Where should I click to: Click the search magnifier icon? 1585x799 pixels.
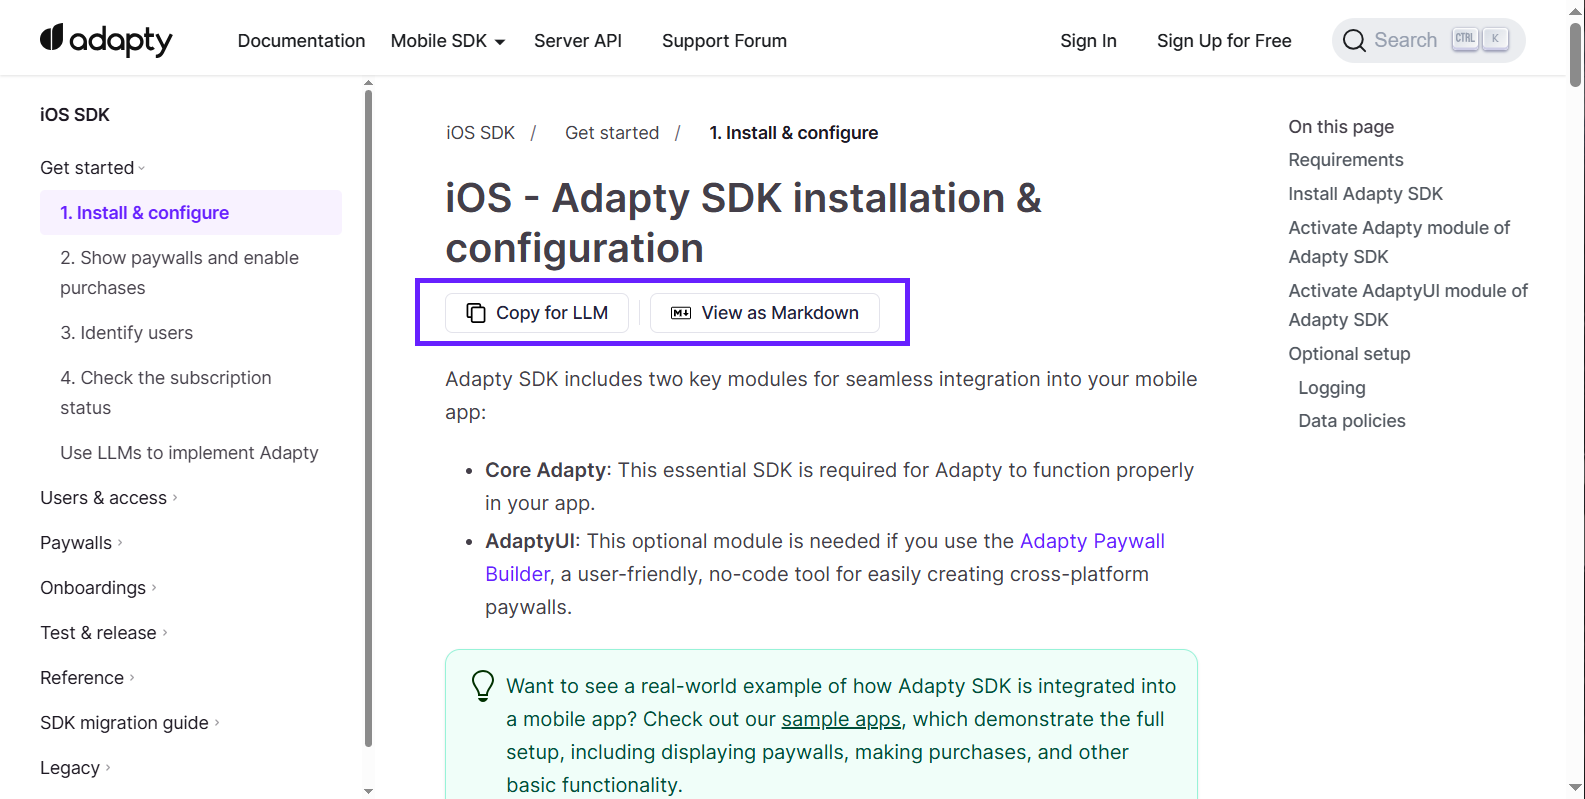point(1354,40)
